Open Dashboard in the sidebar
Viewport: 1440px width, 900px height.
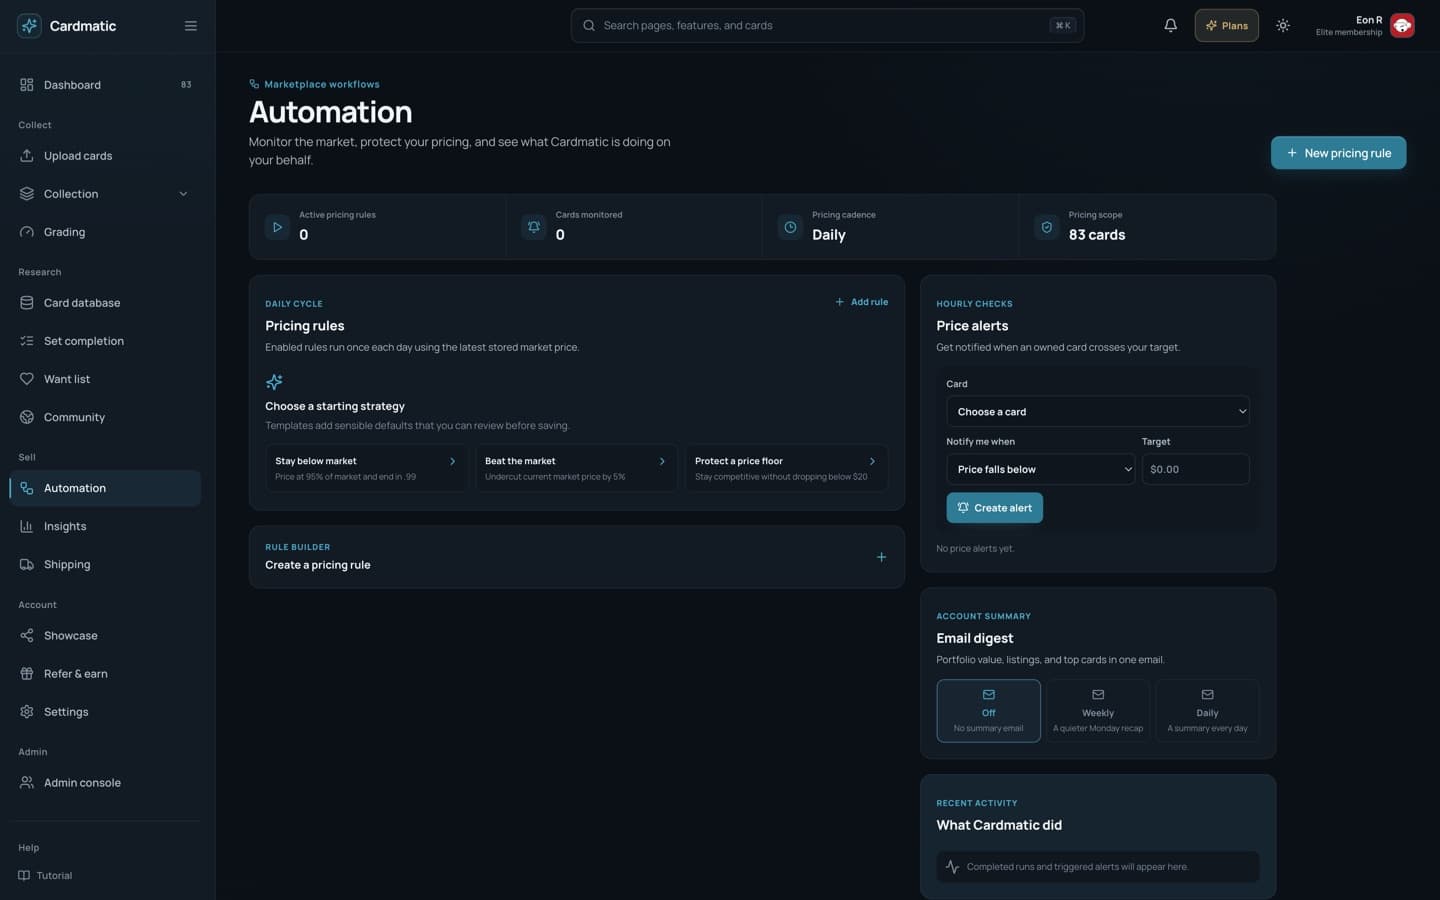point(105,85)
